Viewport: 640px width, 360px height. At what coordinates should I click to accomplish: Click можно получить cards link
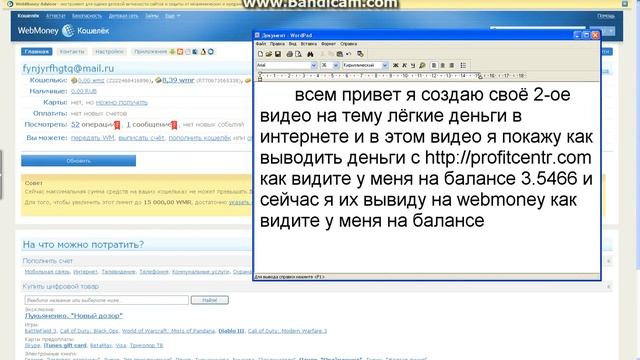coord(121,102)
